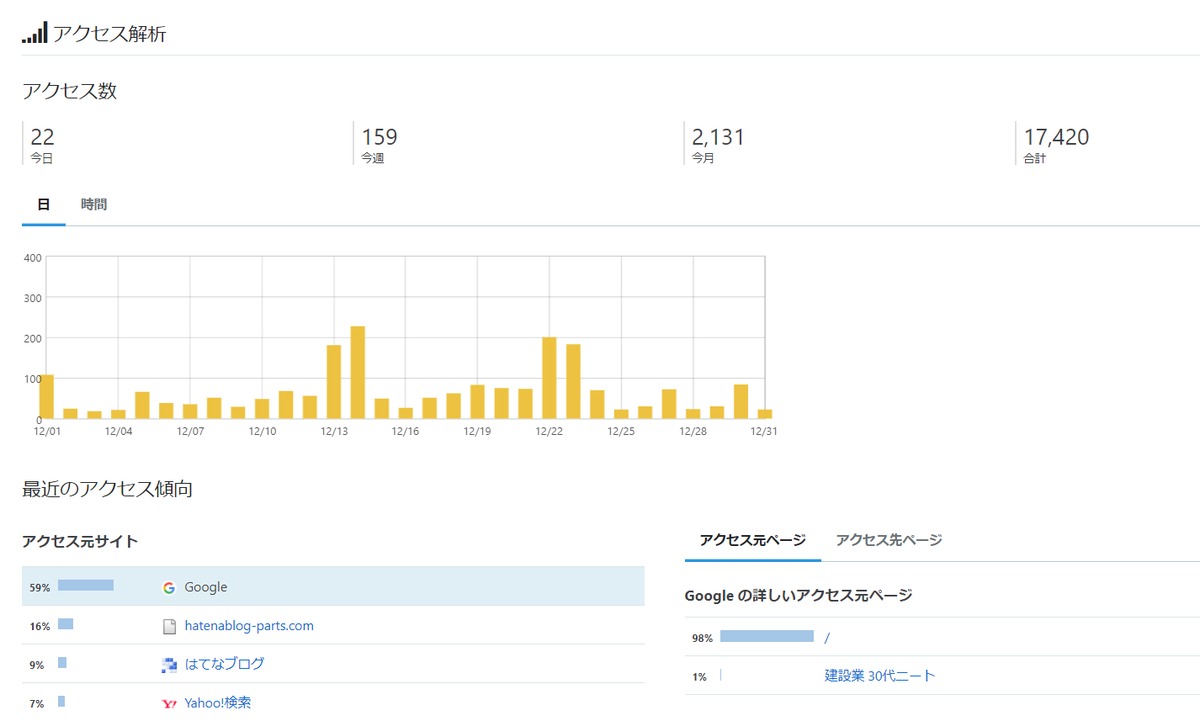Open the Yahoo!検索 source link

pyautogui.click(x=218, y=703)
